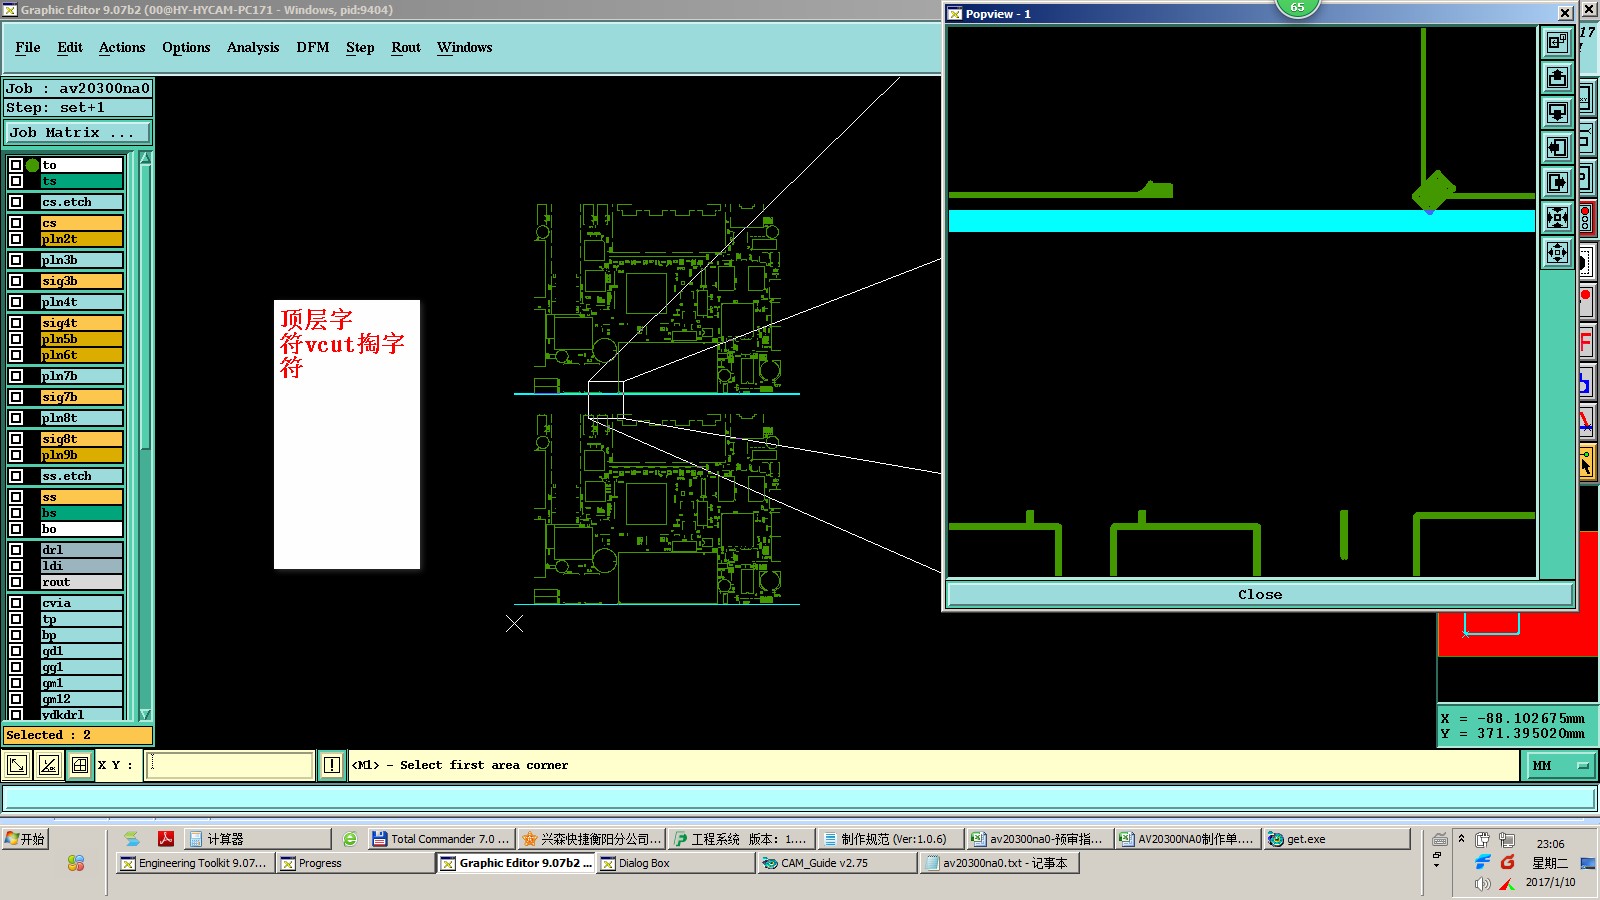
Task: Switch to Engineering Toolkit taskbar button
Action: click(x=194, y=863)
